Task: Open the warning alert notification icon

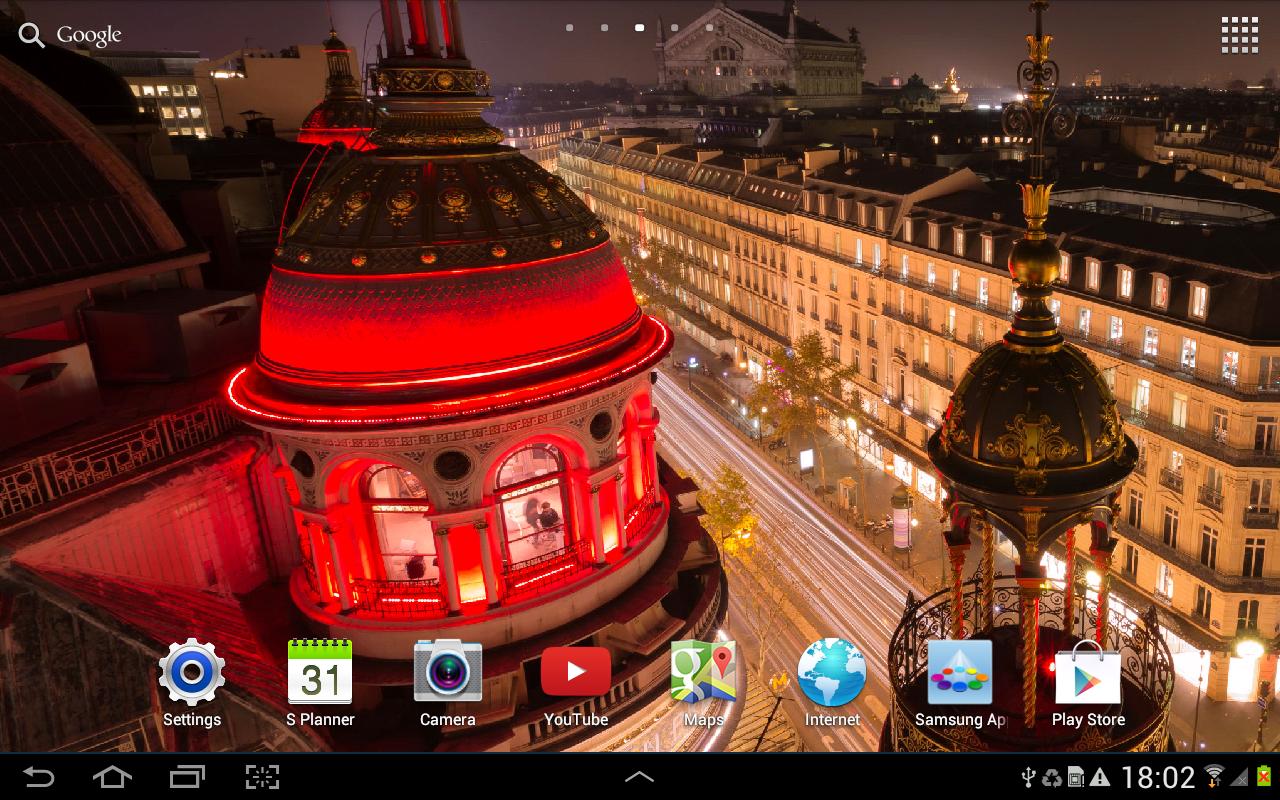Action: point(1100,777)
